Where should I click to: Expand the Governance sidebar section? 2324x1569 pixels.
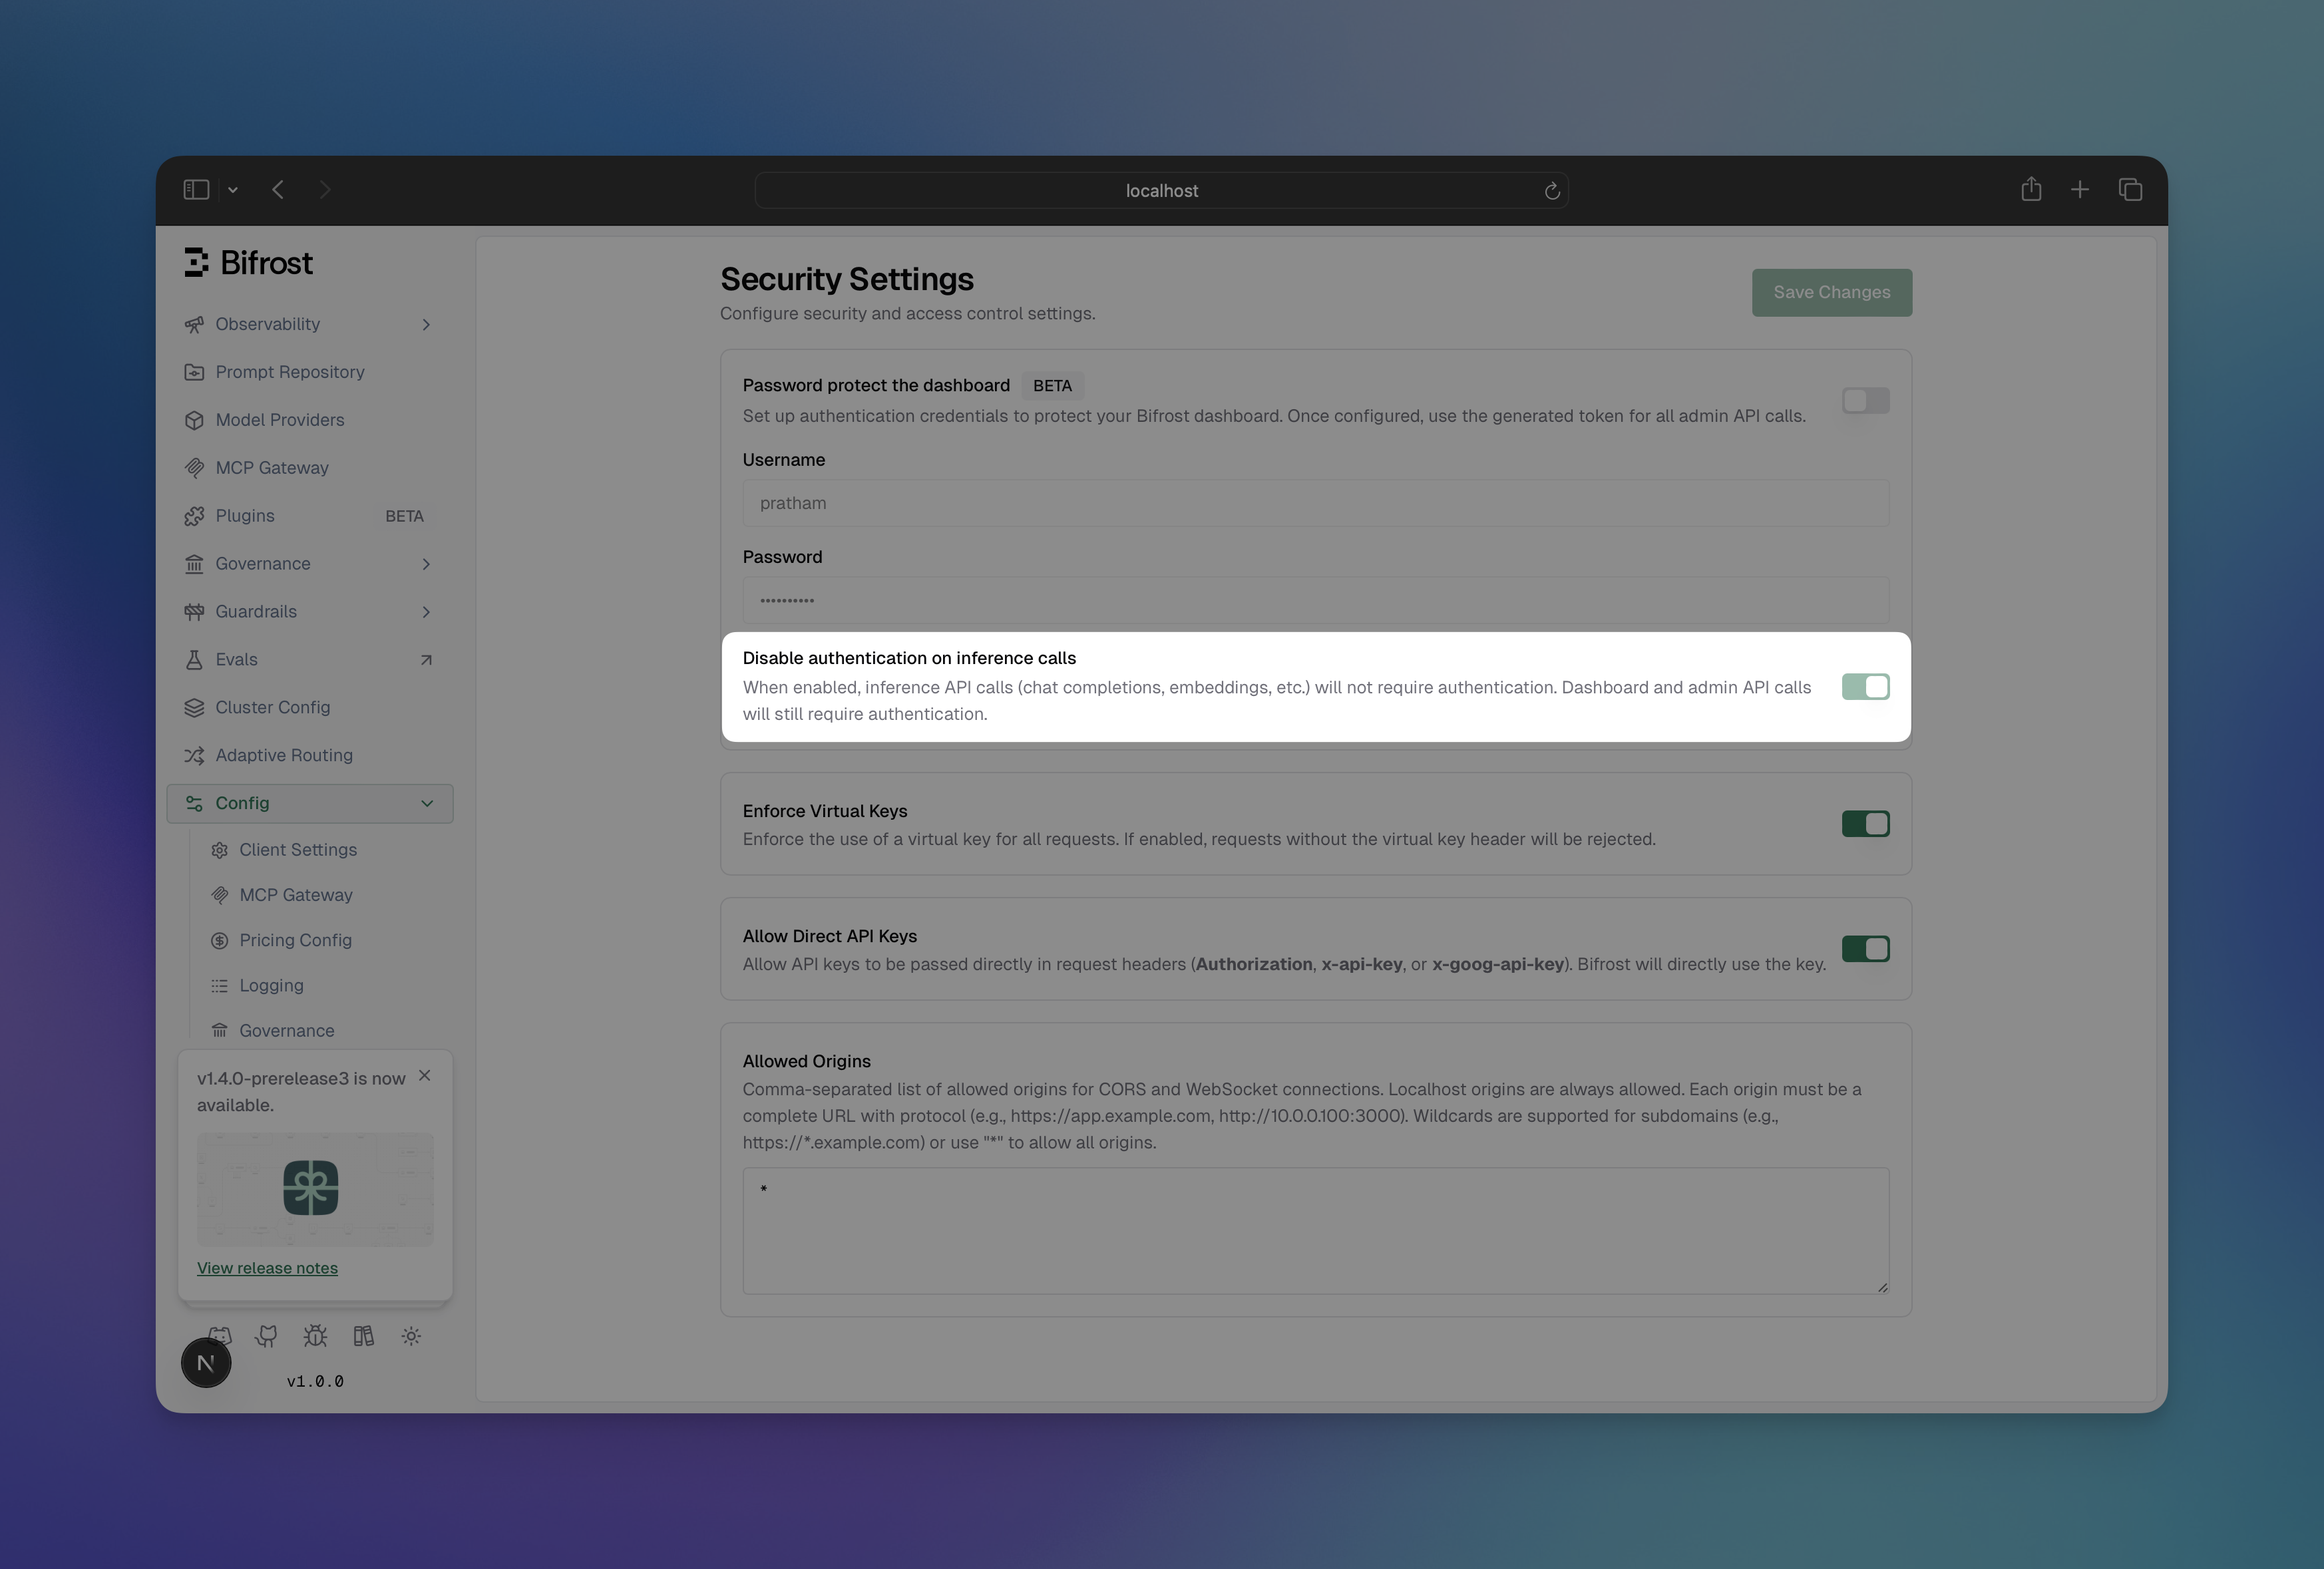point(262,563)
